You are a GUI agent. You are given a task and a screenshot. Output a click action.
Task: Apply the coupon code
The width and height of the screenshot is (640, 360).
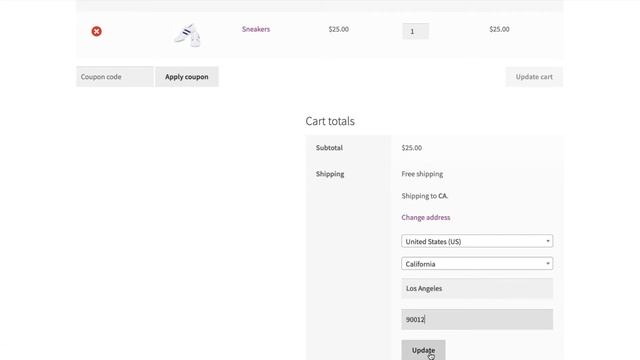point(187,77)
